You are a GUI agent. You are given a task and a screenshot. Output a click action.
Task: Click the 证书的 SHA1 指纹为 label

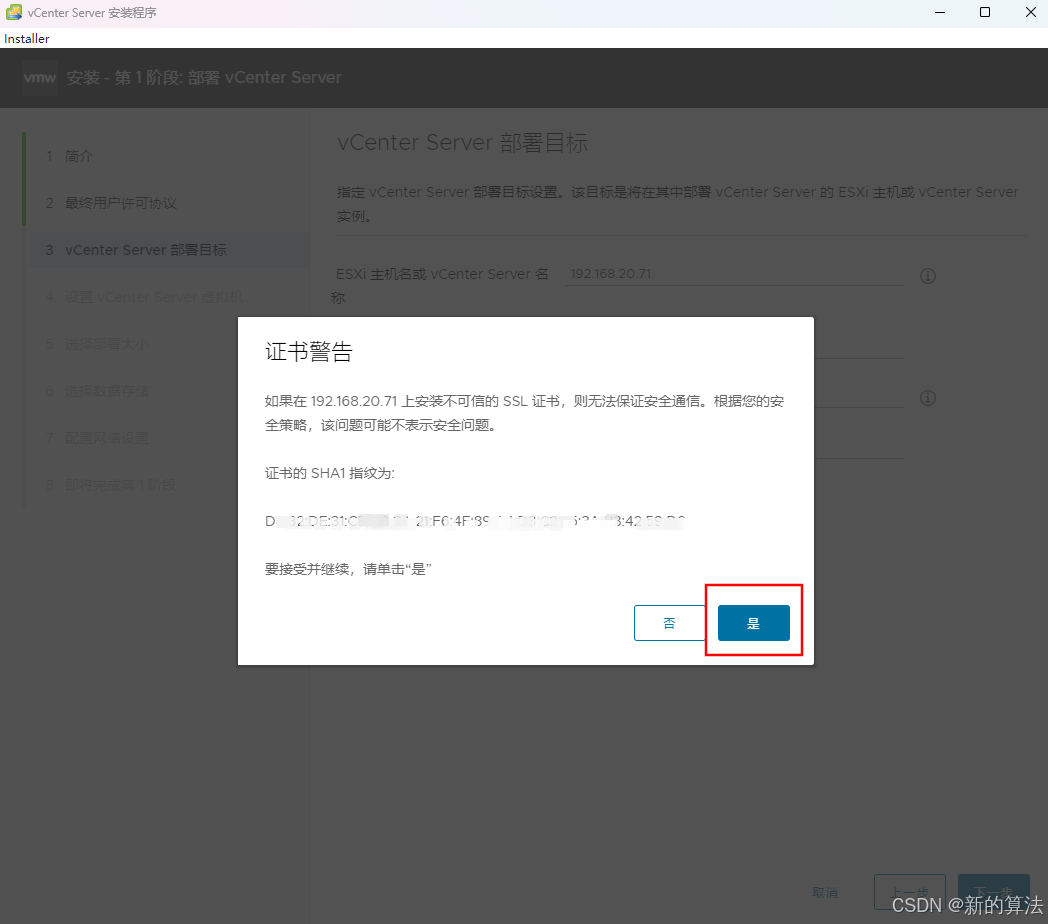(x=330, y=473)
